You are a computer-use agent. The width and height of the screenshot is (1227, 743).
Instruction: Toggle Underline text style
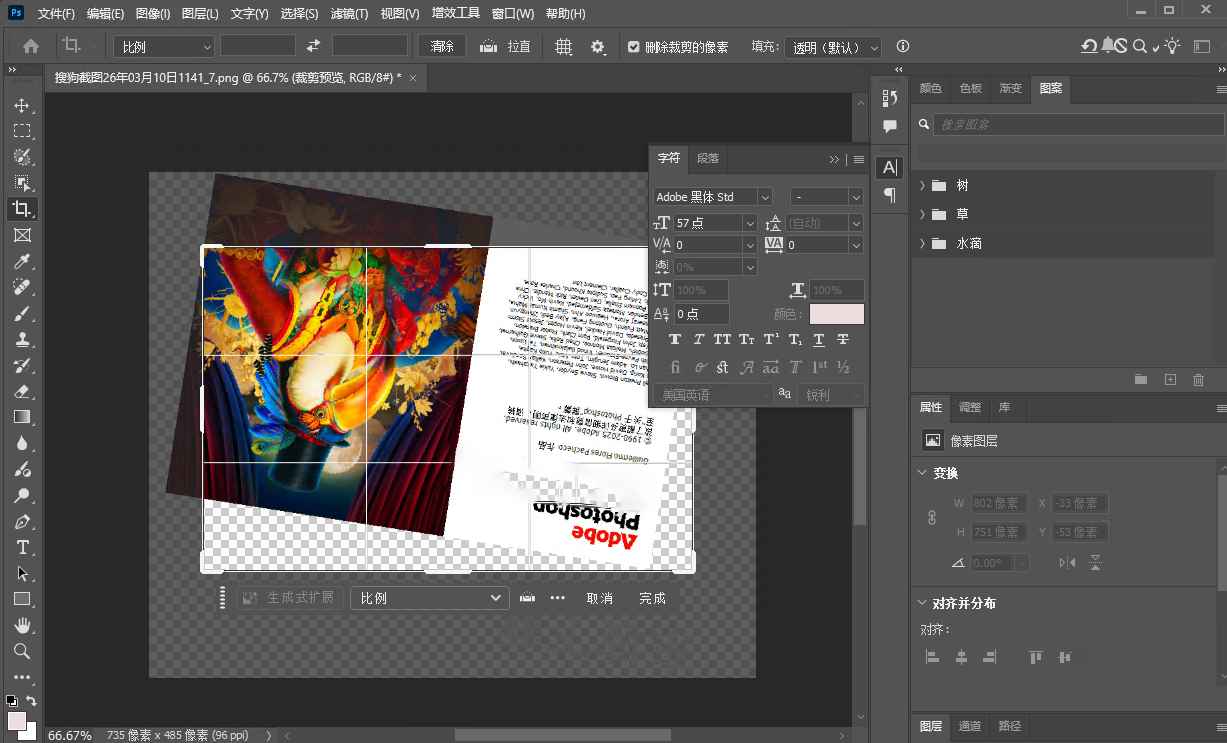(819, 340)
